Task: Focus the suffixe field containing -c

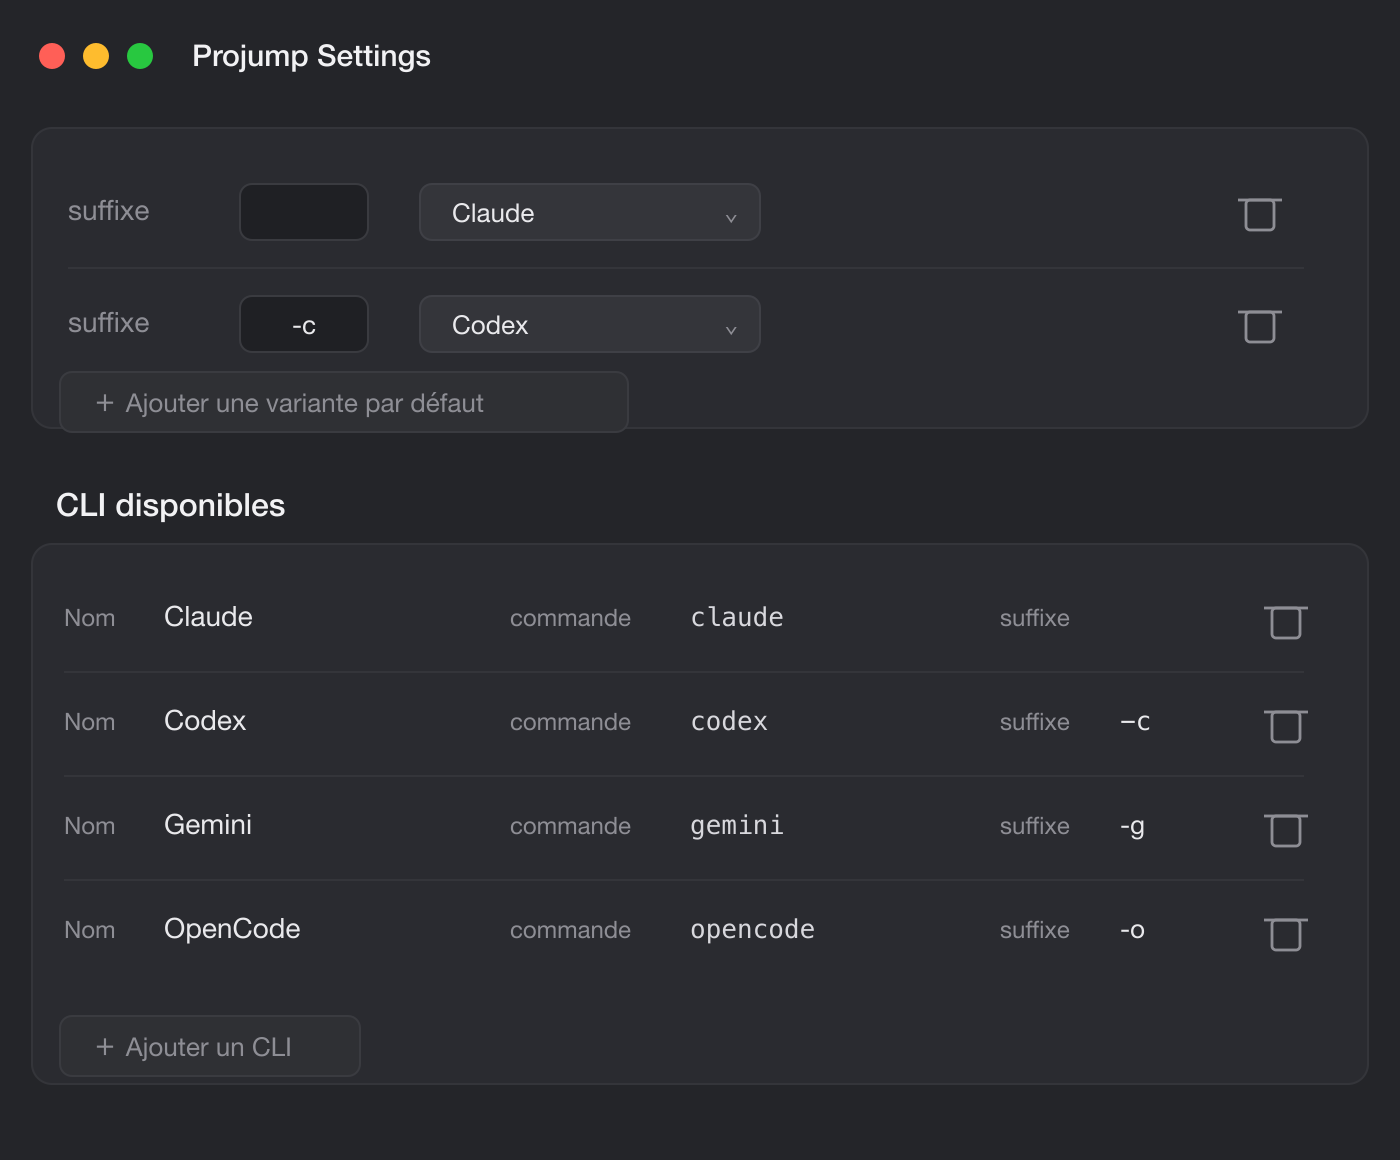Action: tap(304, 324)
